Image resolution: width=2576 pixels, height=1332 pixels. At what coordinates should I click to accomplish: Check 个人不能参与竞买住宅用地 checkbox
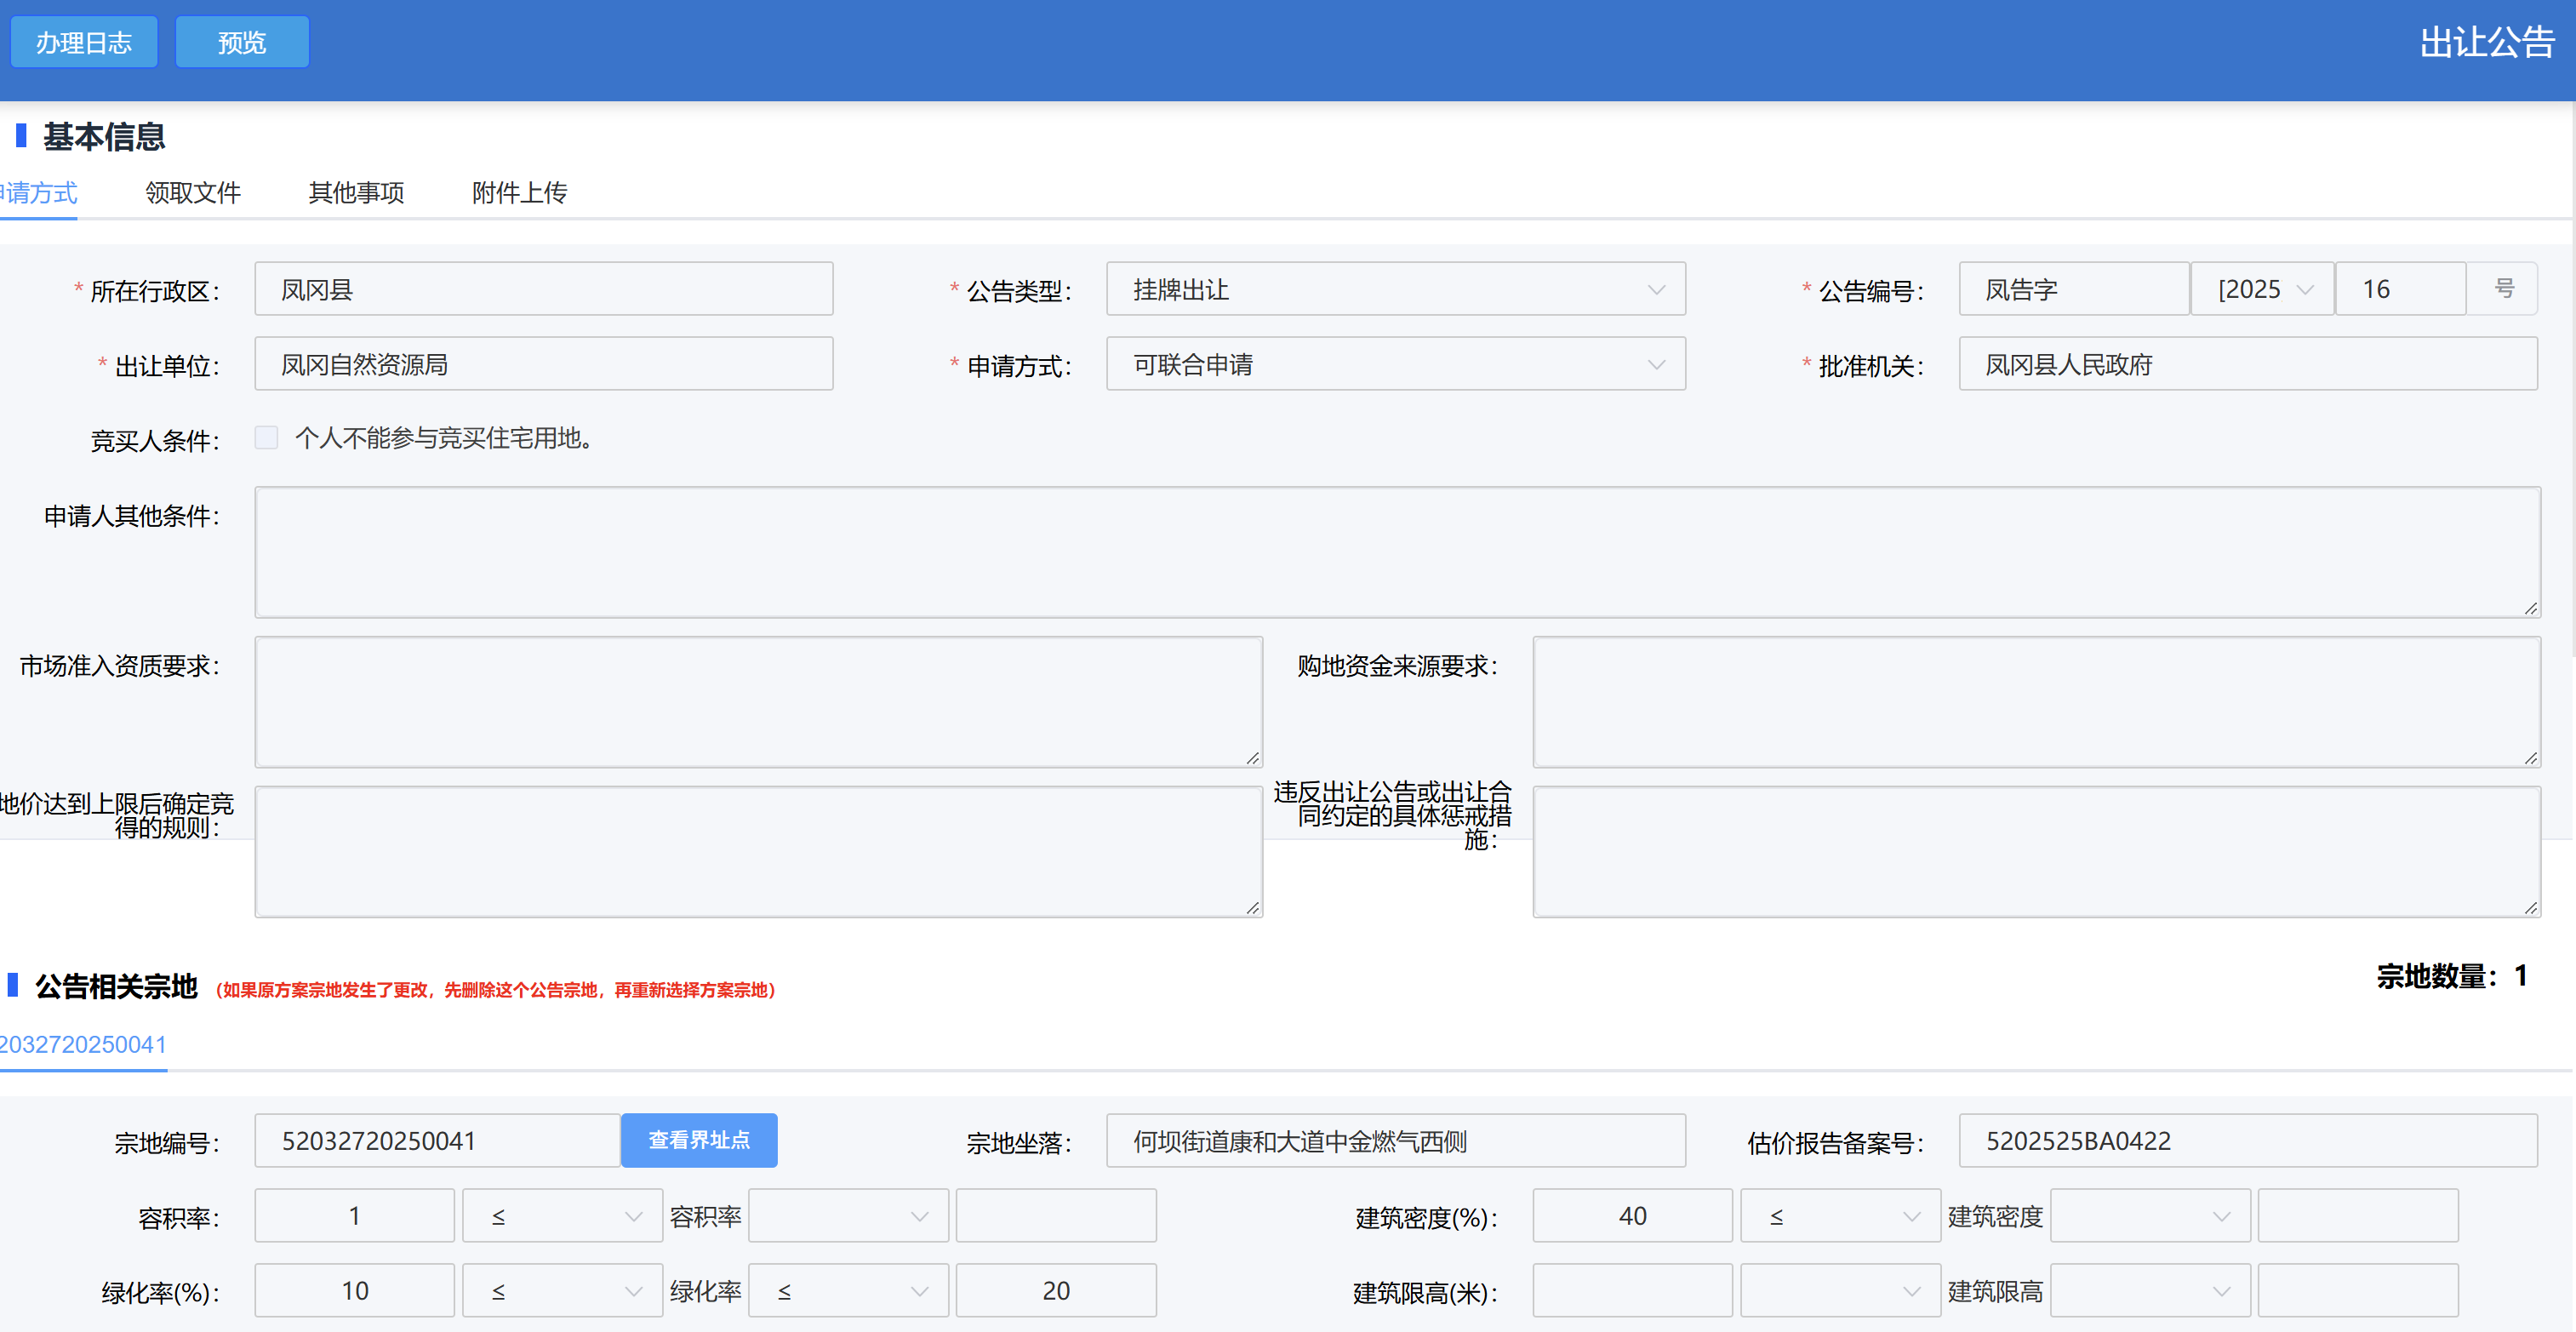266,438
